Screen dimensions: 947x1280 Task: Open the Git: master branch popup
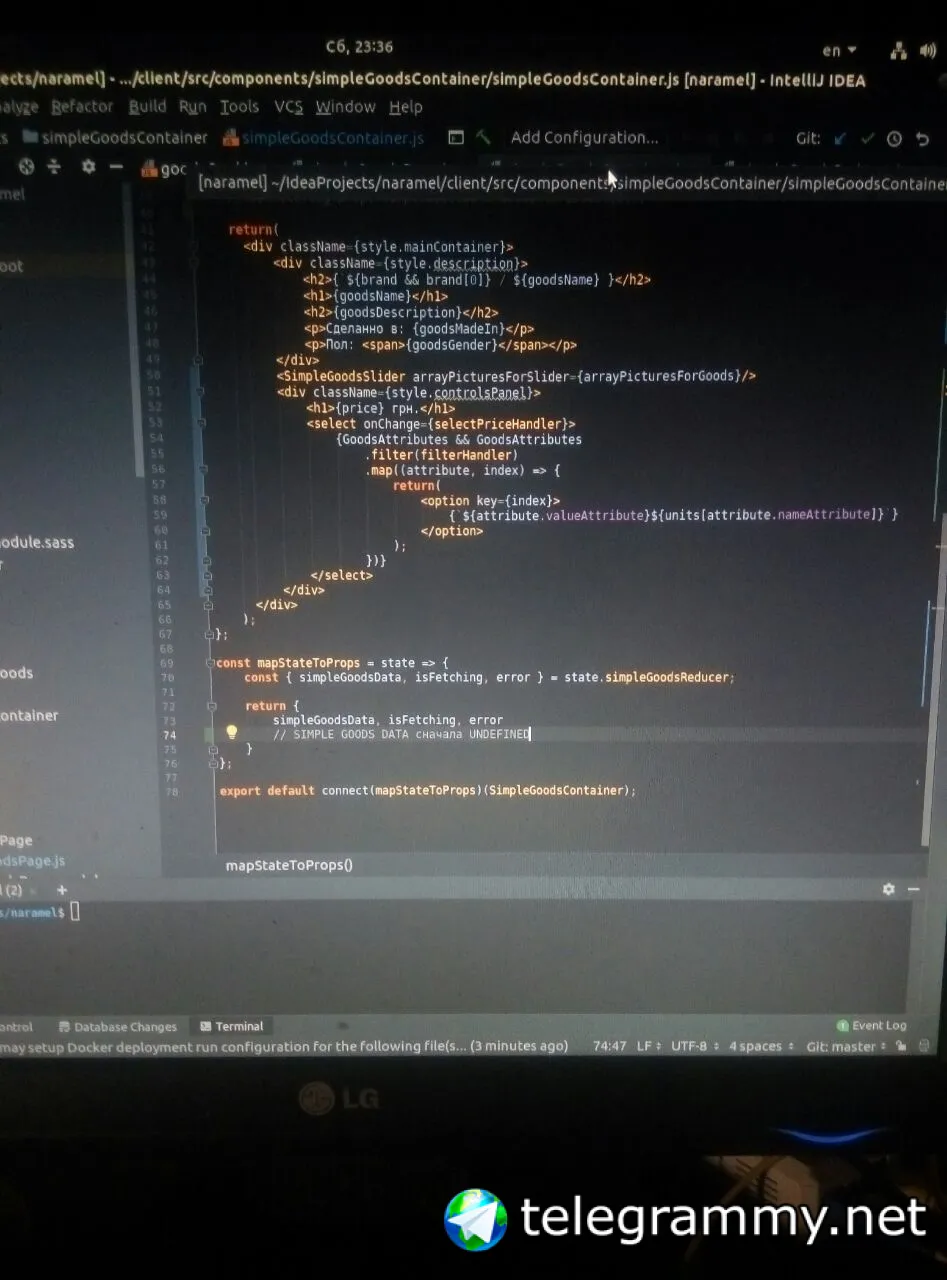[x=845, y=1046]
